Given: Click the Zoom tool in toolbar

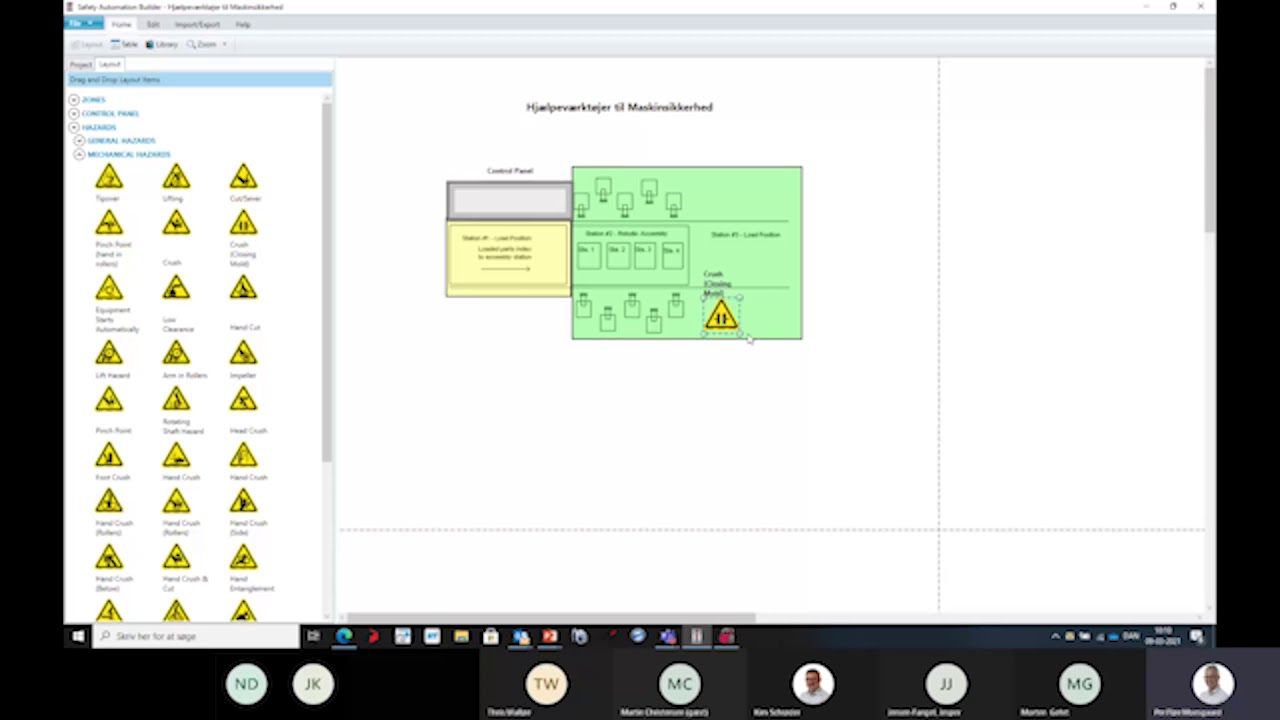Looking at the screenshot, I should pos(201,44).
